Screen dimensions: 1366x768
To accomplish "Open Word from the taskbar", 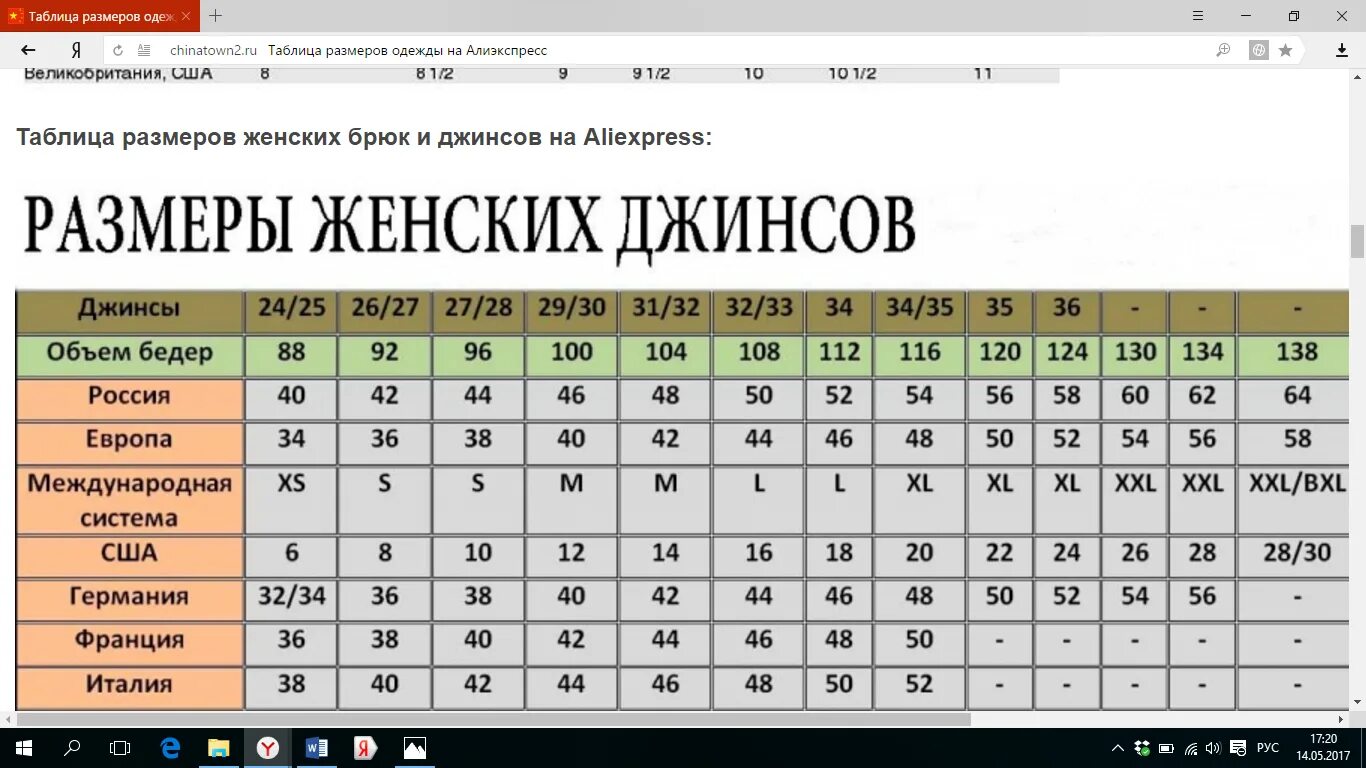I will tap(317, 748).
